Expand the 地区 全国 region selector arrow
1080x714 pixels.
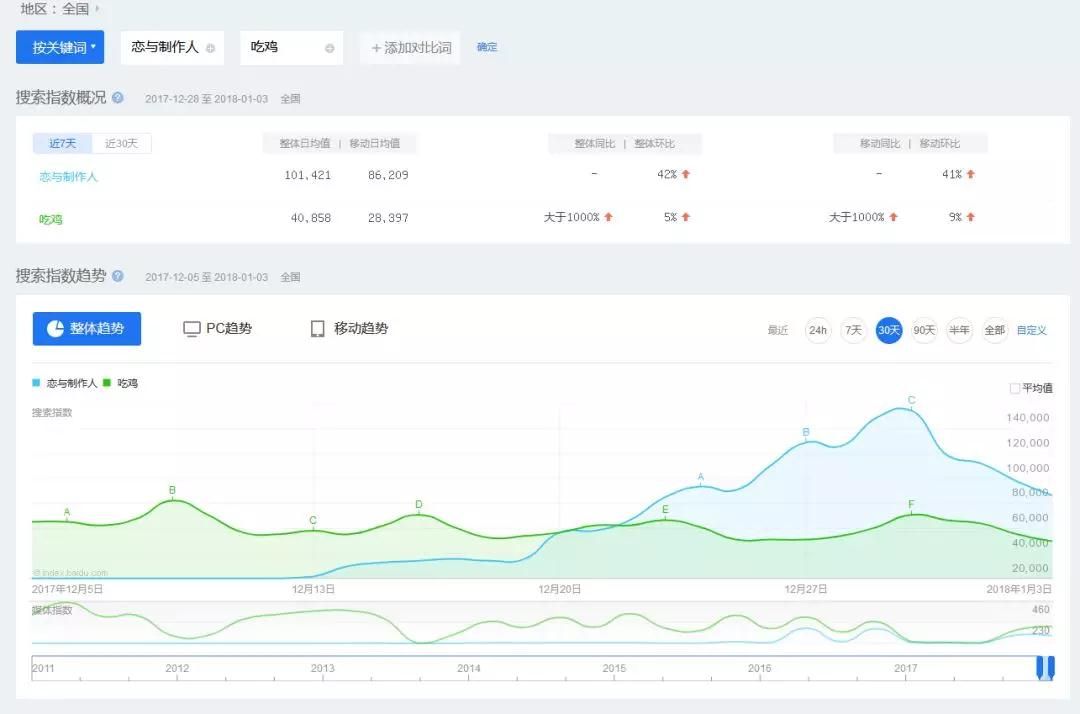pyautogui.click(x=97, y=8)
